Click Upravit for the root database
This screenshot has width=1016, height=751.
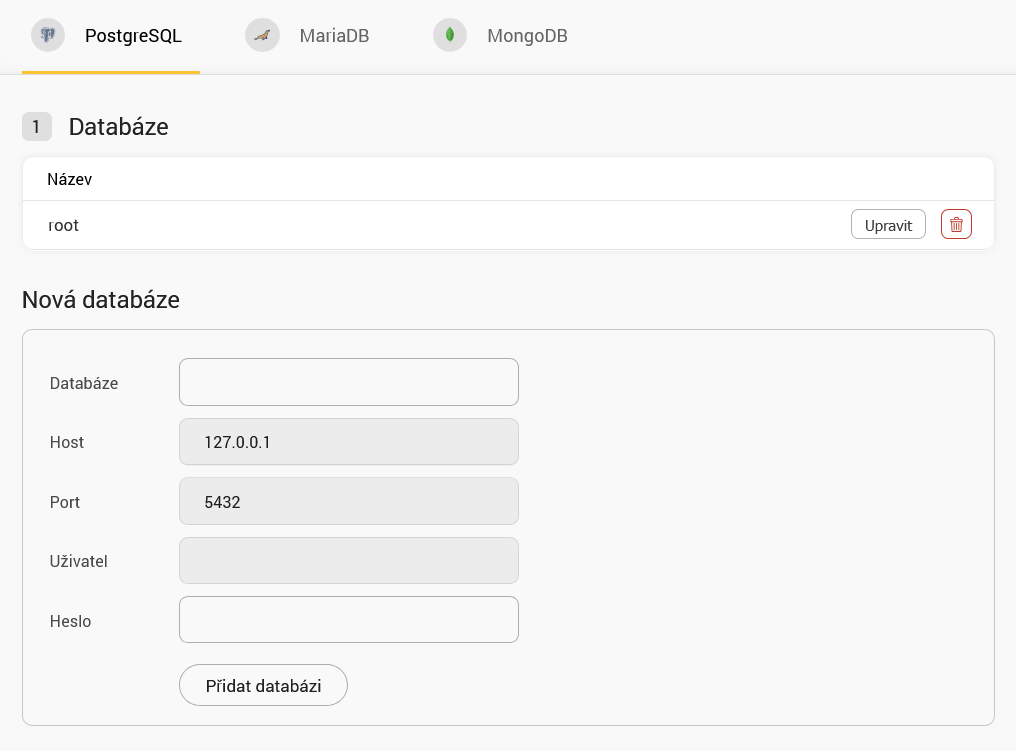888,224
